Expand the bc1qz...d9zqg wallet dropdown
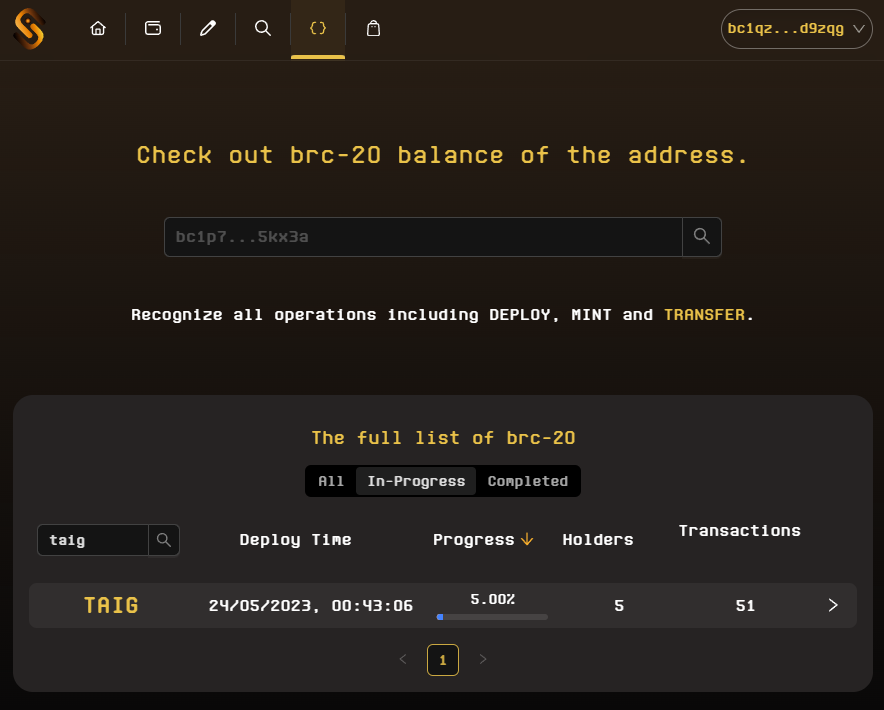The height and width of the screenshot is (710, 884). (796, 29)
